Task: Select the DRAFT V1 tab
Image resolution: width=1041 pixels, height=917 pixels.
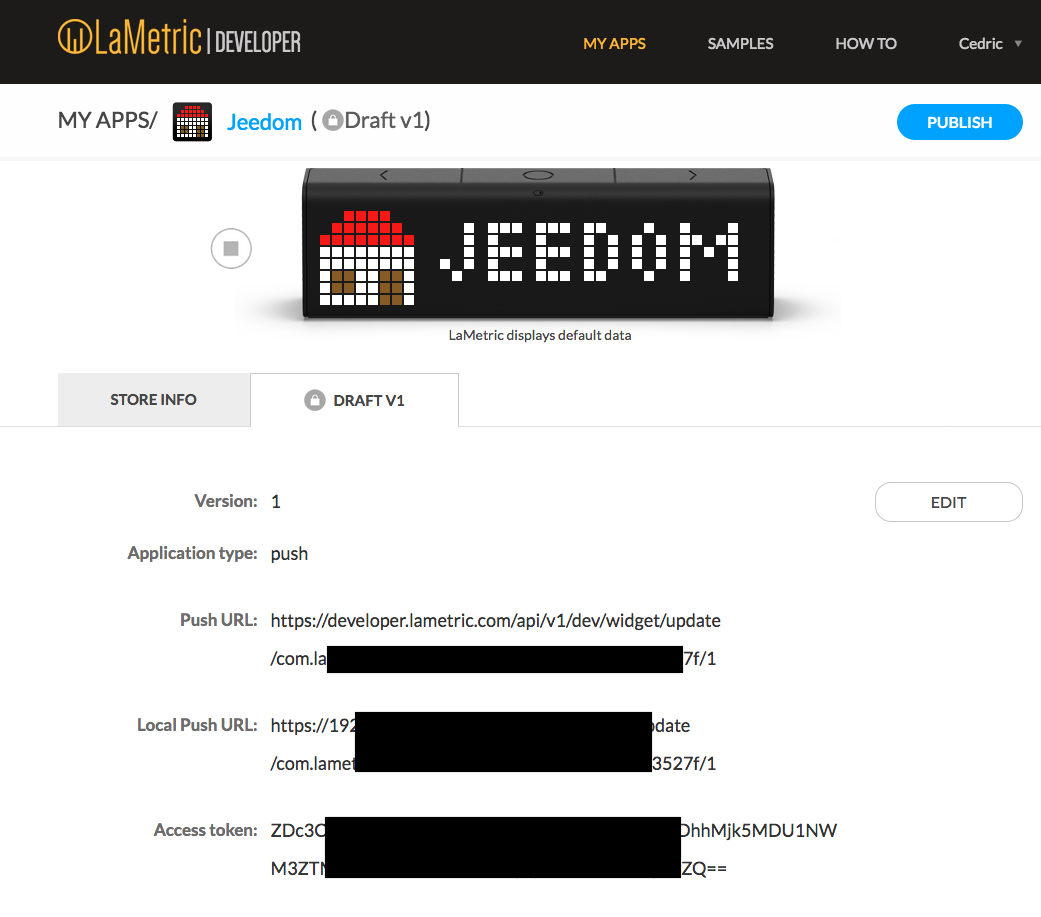Action: 355,400
